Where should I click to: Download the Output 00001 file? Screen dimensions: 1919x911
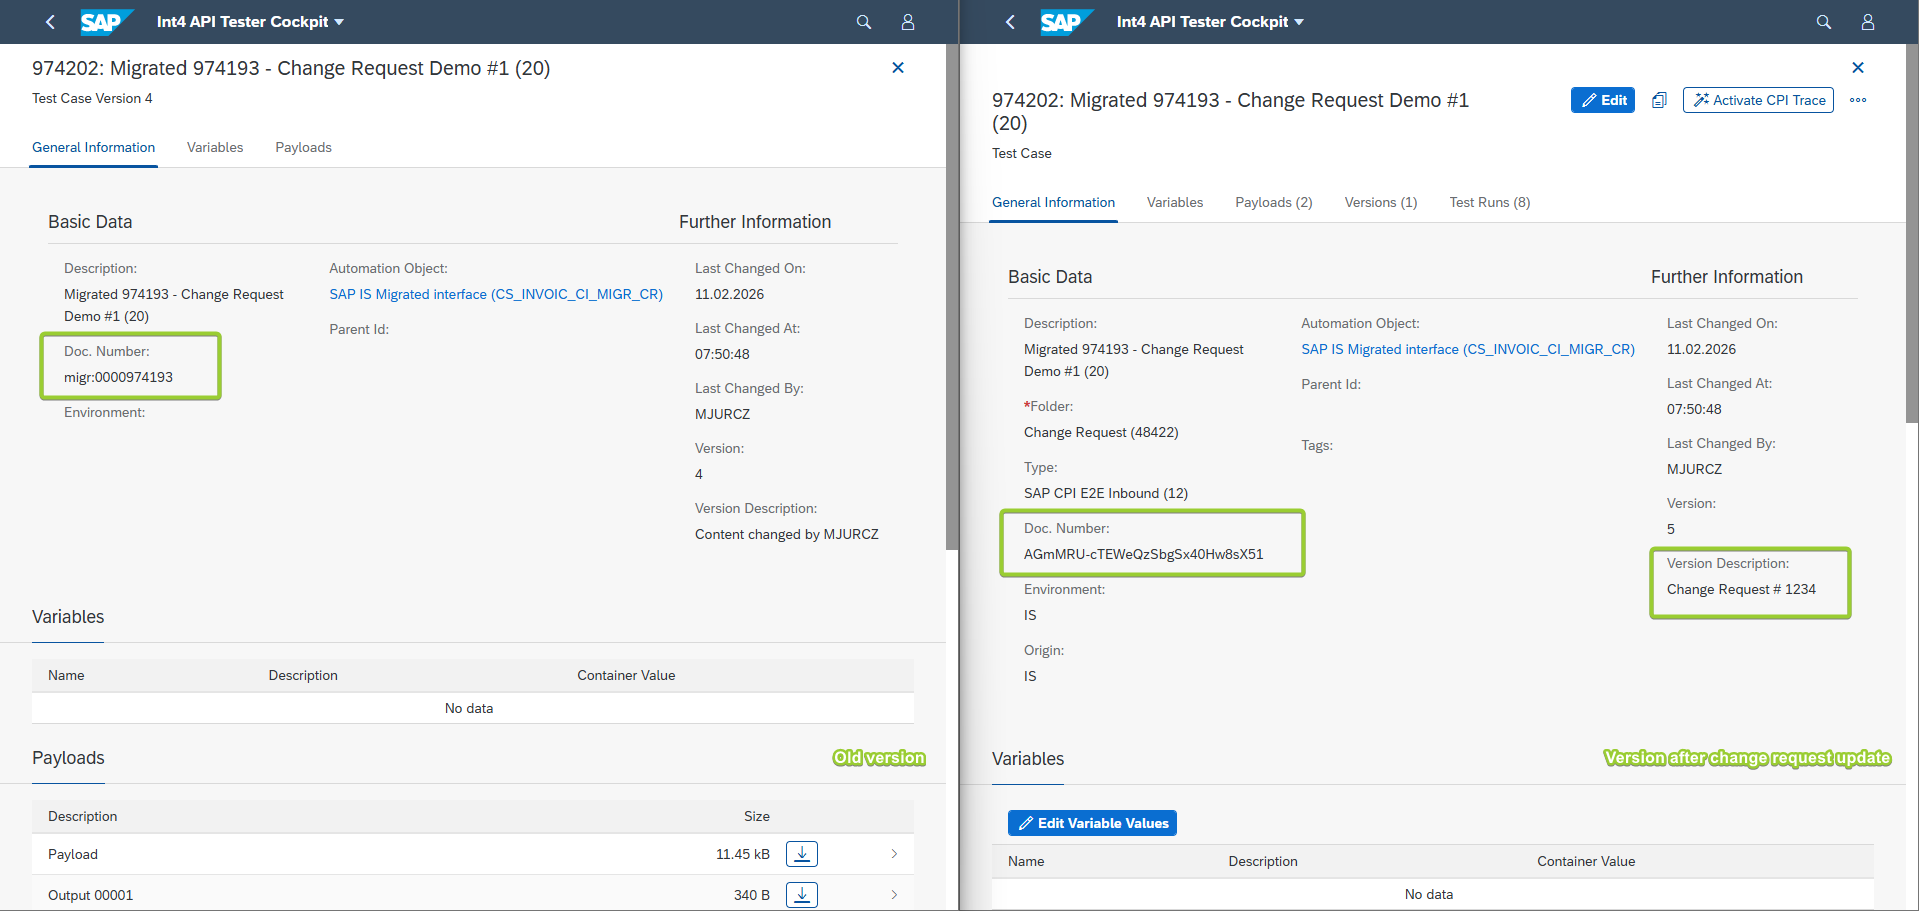tap(802, 895)
